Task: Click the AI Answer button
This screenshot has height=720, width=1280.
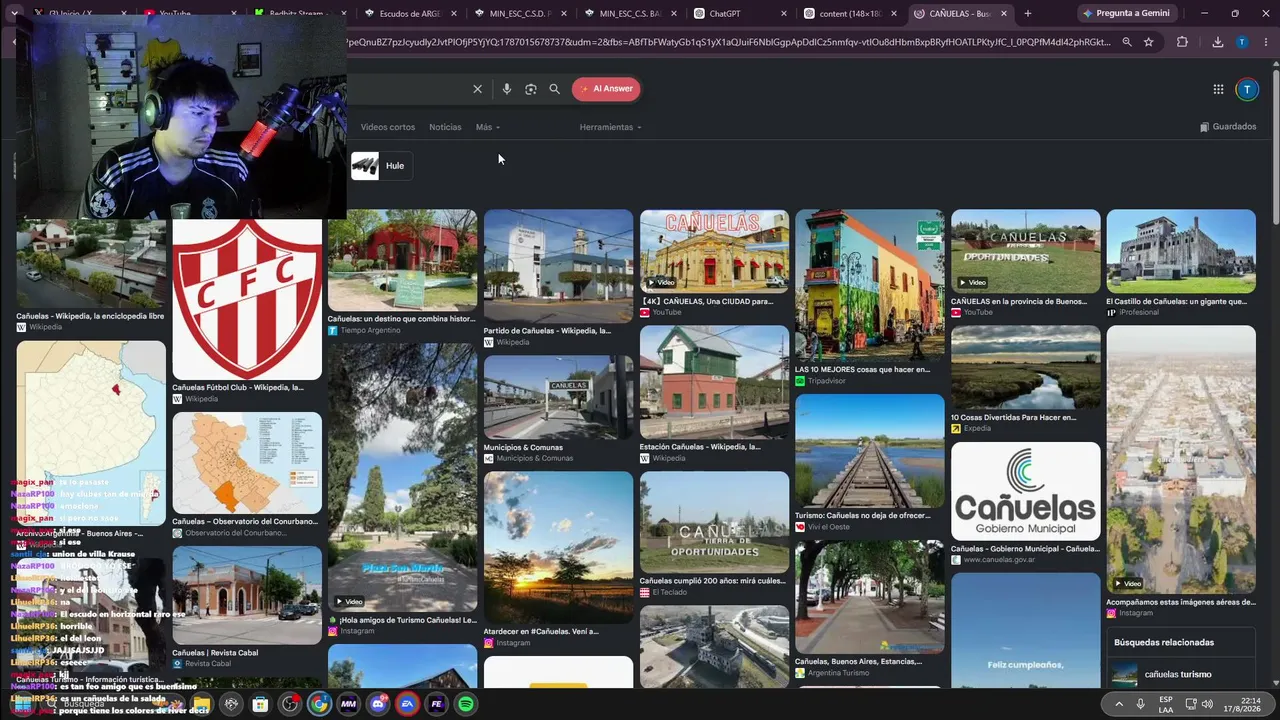Action: pyautogui.click(x=606, y=89)
